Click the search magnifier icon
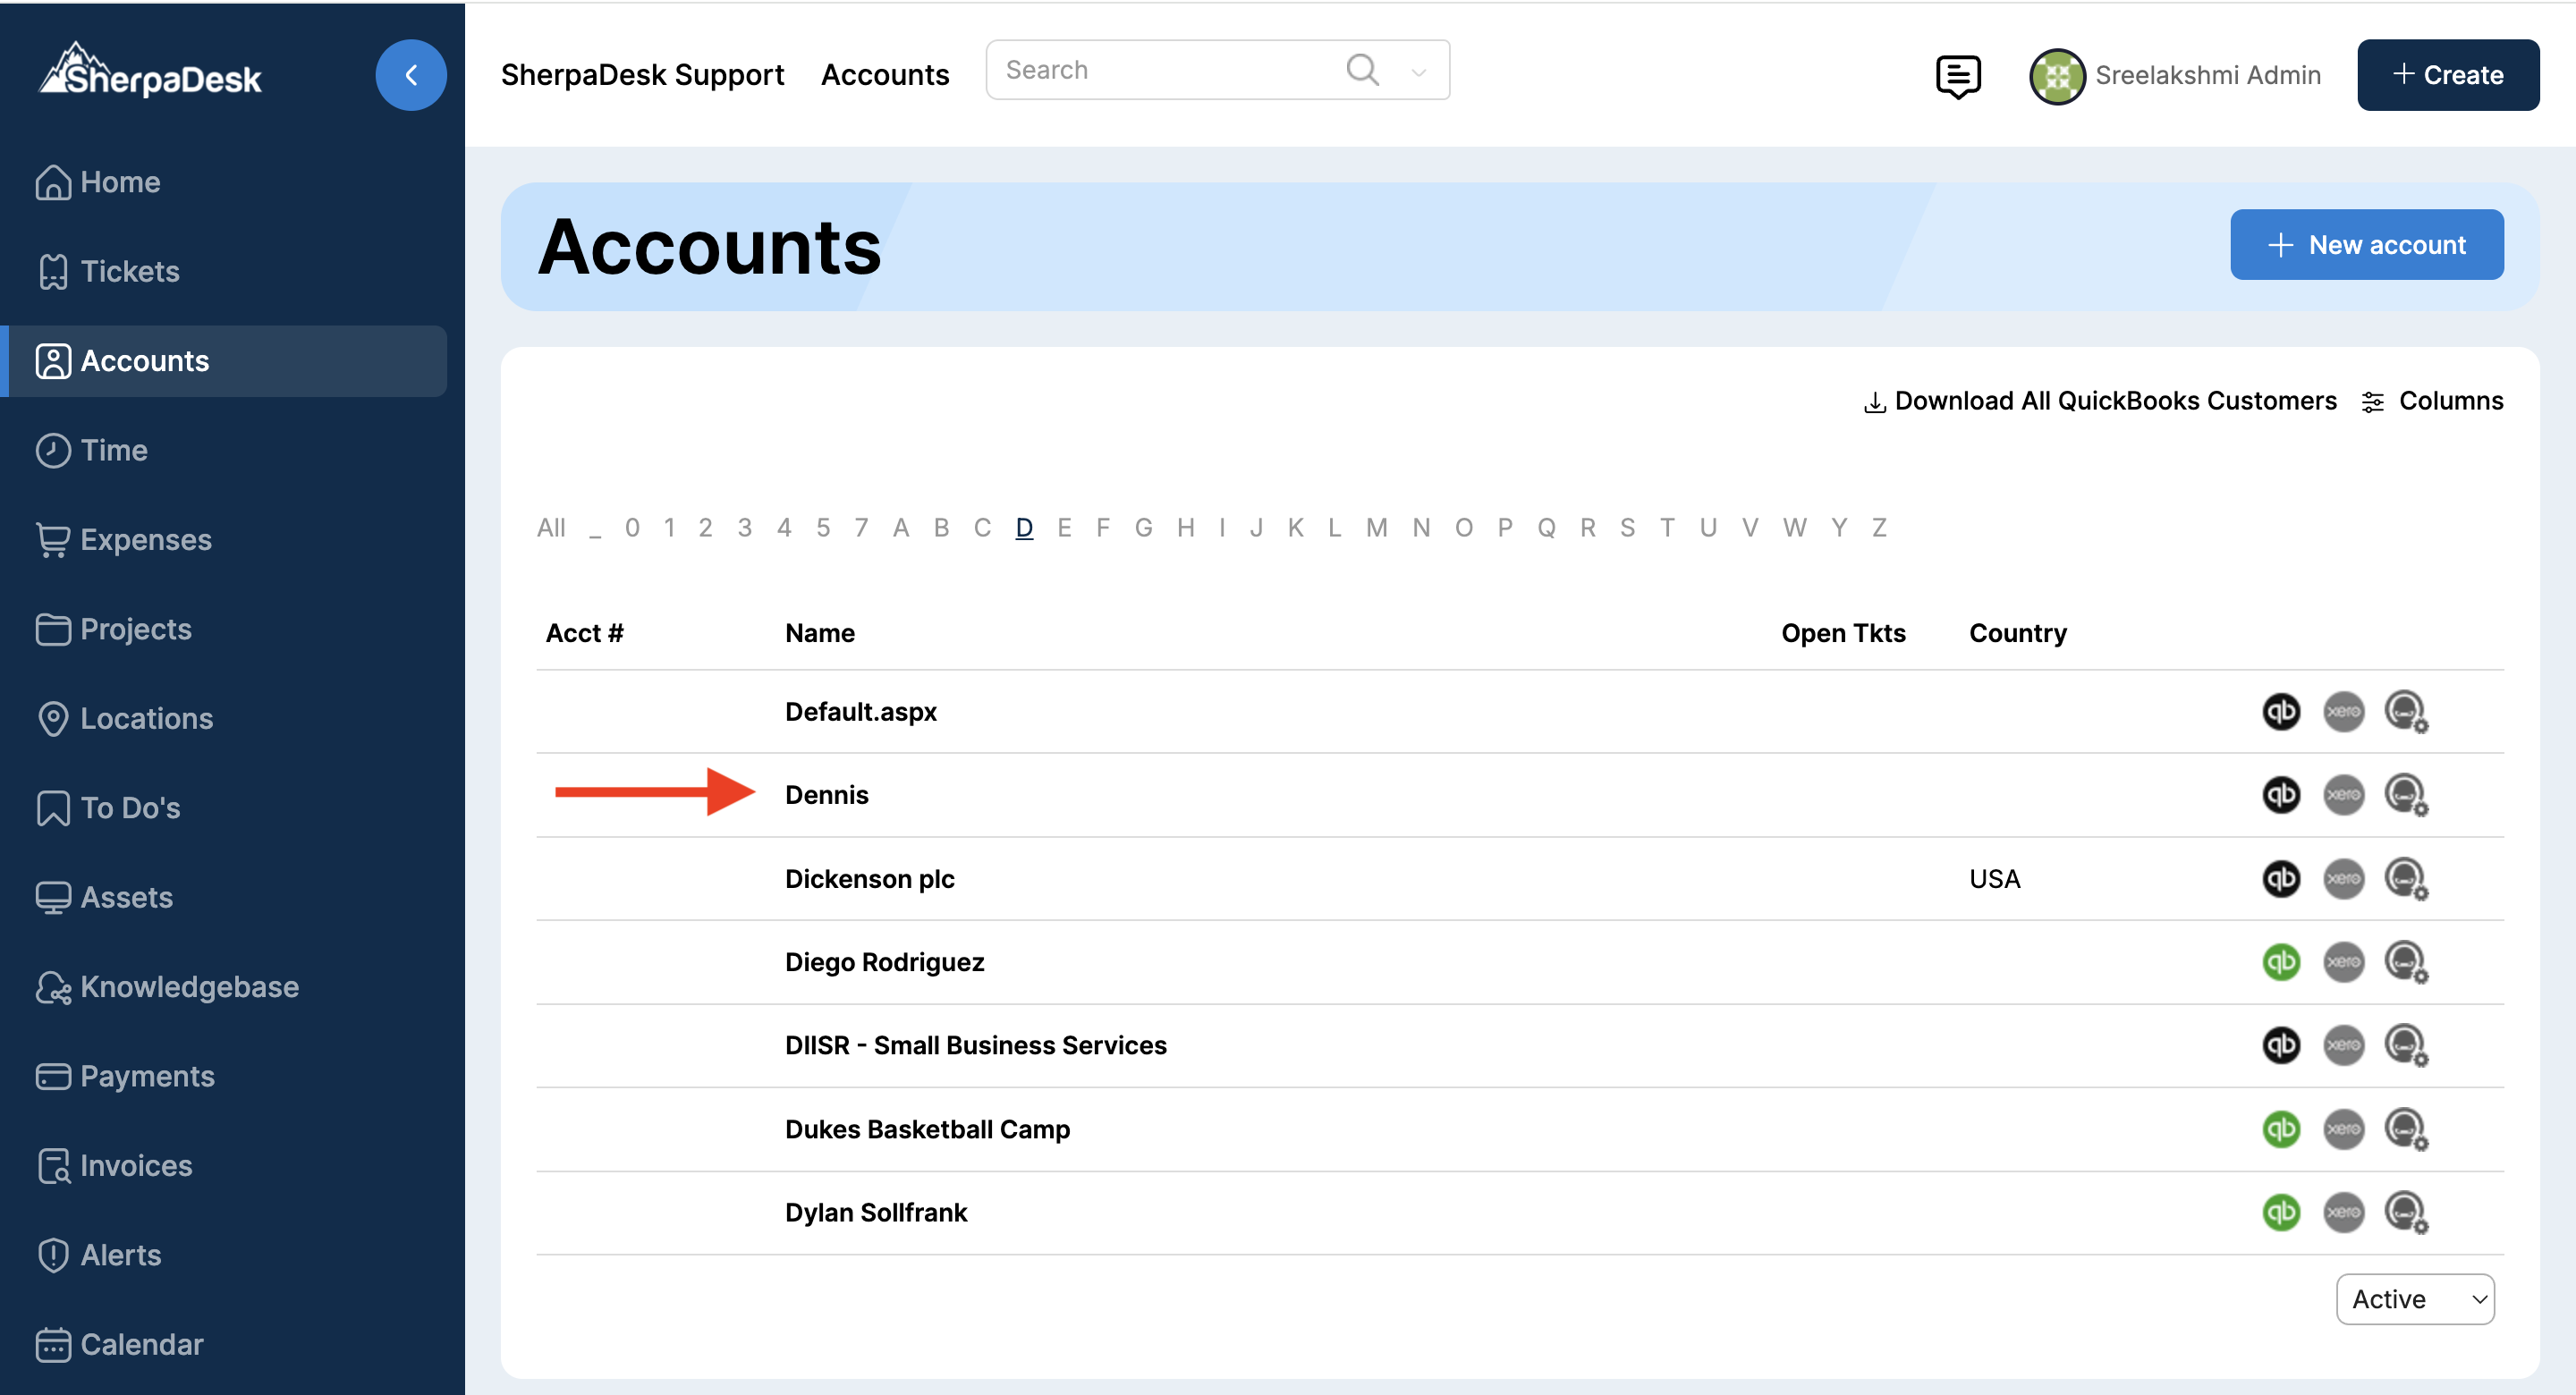2576x1395 pixels. click(1362, 70)
